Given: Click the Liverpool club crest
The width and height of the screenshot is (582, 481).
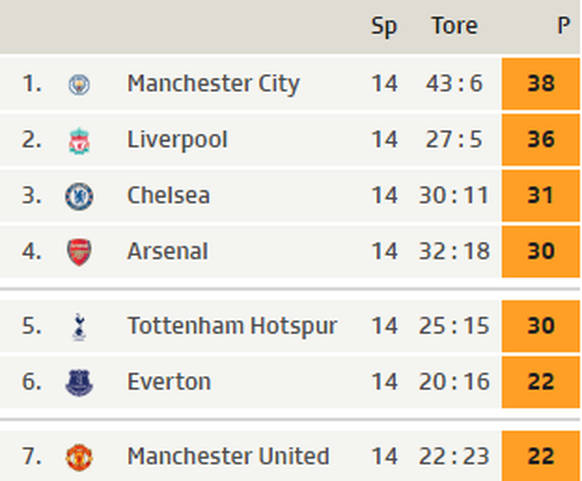Looking at the screenshot, I should tap(79, 141).
